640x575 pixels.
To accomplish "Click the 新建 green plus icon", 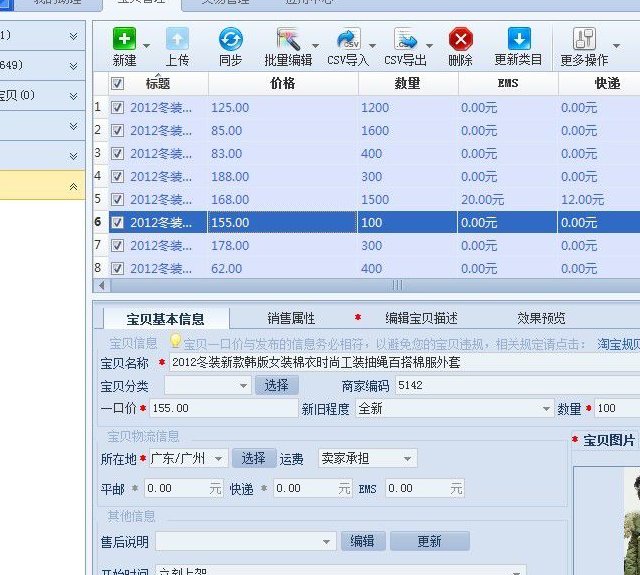I will [124, 39].
